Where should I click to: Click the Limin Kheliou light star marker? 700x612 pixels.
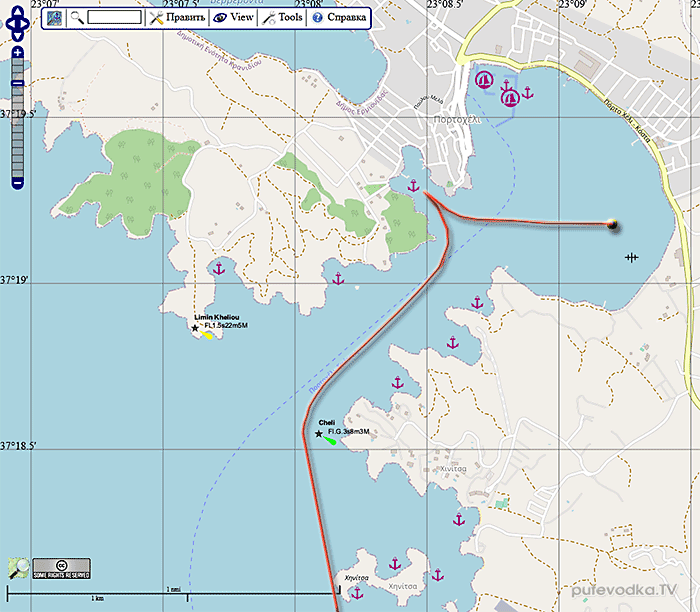[195, 328]
